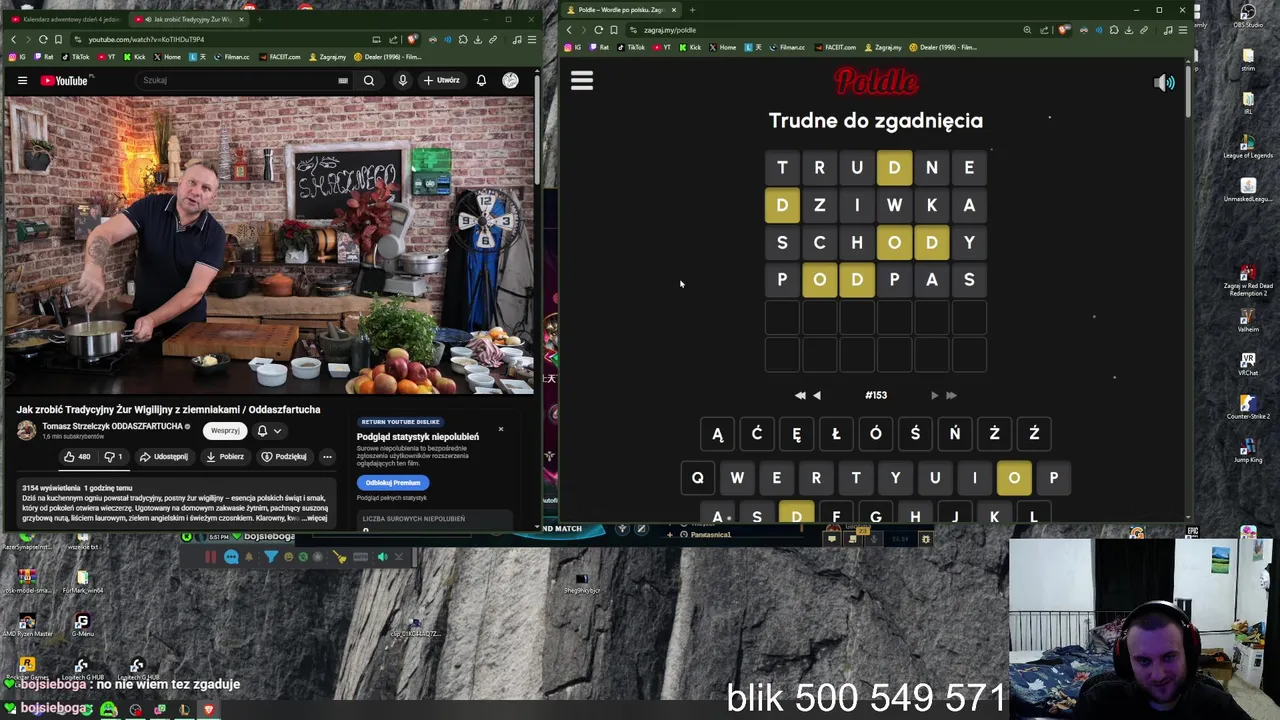Click the Pobierz download button

pyautogui.click(x=225, y=457)
